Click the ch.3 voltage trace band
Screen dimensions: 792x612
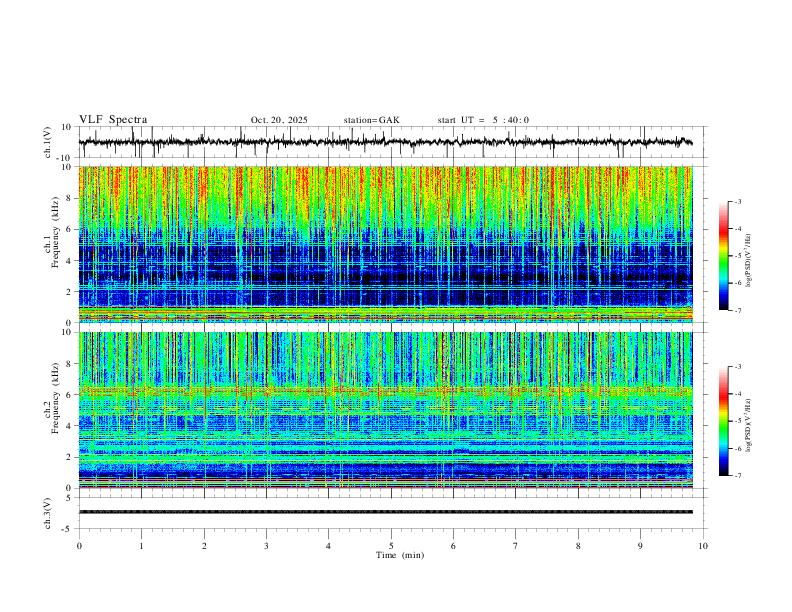coord(386,512)
